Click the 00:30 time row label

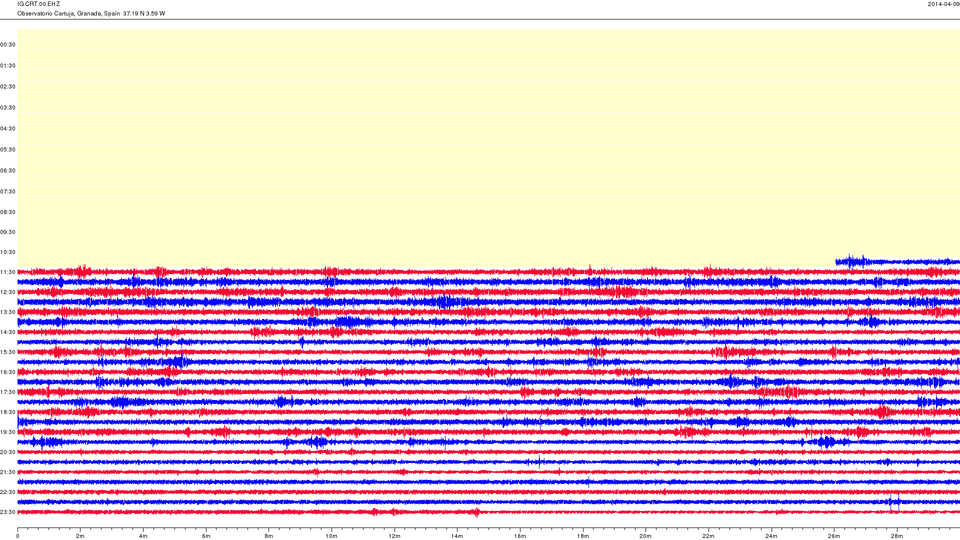8,45
